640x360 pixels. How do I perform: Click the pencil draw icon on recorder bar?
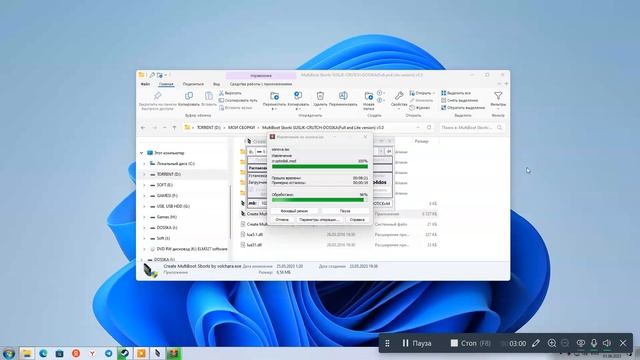(536, 343)
